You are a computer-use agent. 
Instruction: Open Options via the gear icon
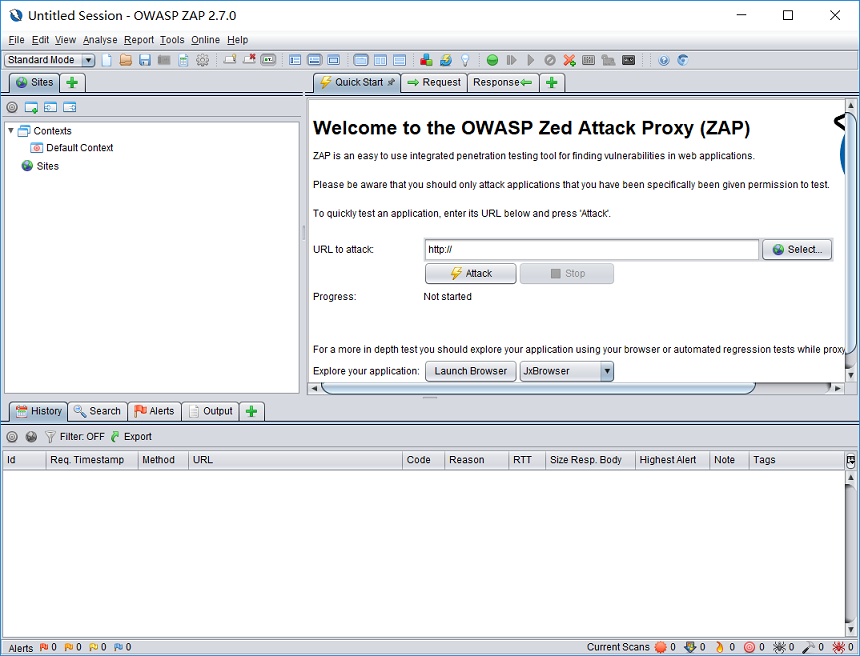[x=202, y=60]
